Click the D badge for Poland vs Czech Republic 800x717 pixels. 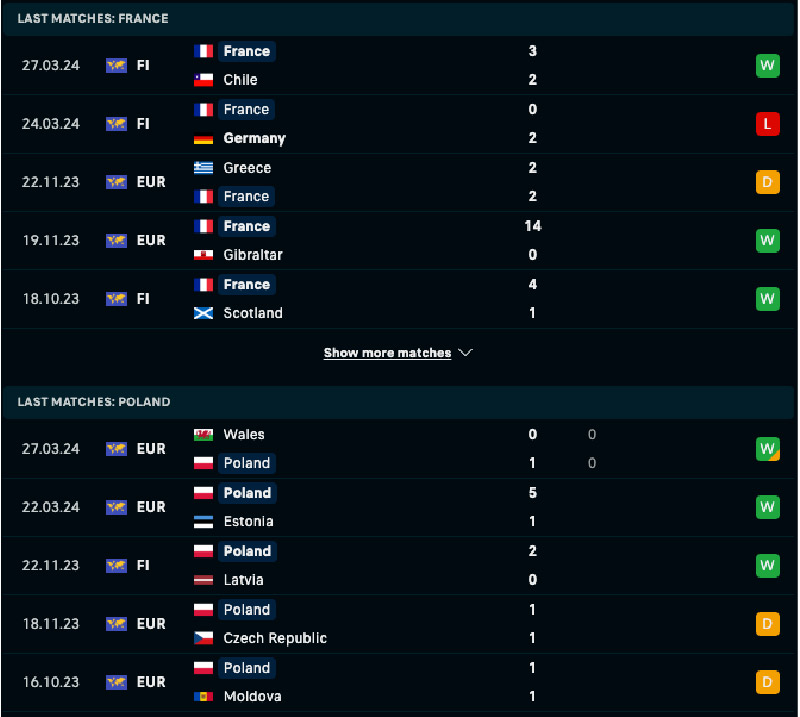pos(767,624)
